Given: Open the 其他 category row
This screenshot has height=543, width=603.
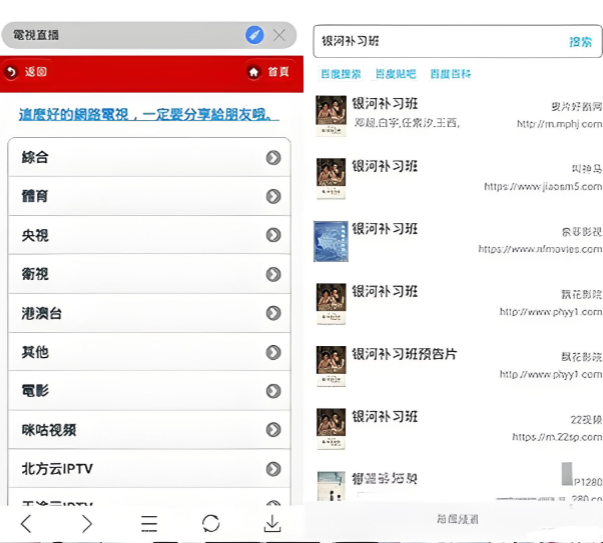Looking at the screenshot, I should 149,352.
